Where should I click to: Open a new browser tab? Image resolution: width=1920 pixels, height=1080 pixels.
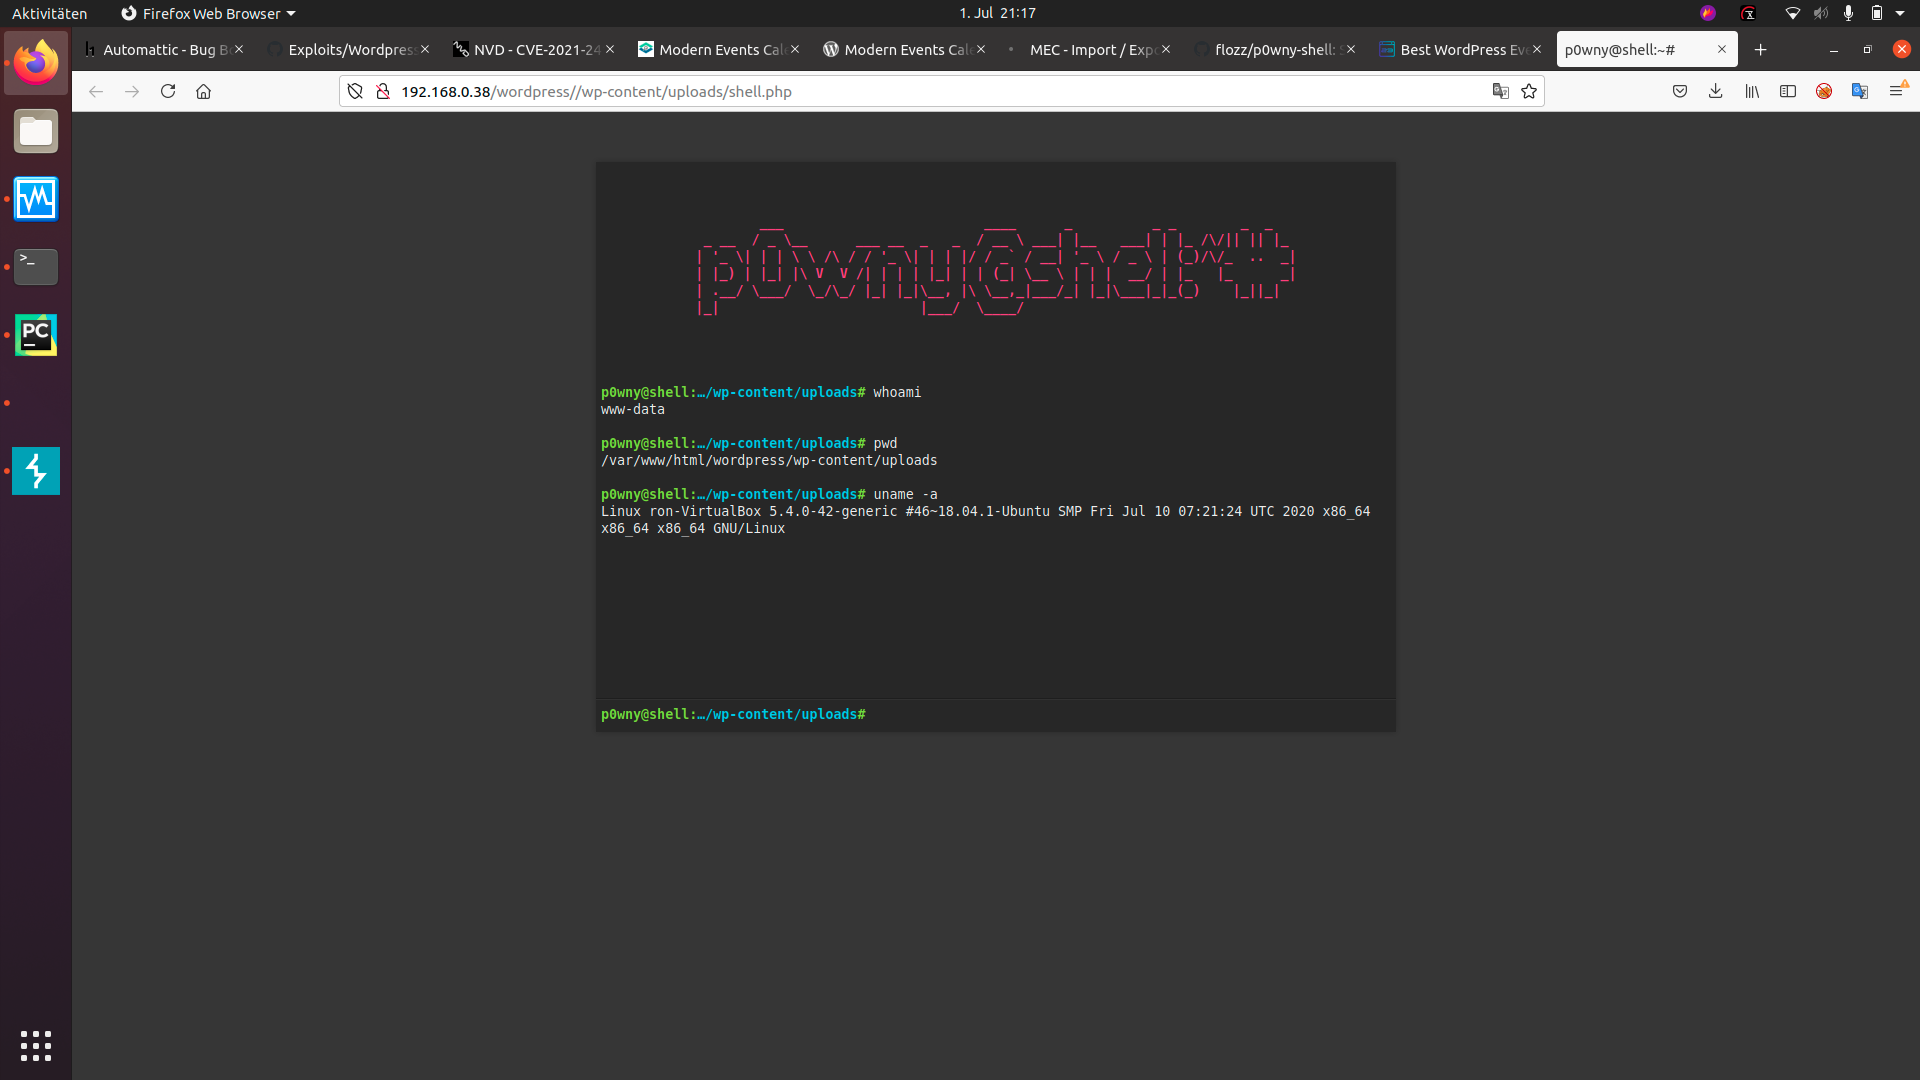[1761, 49]
